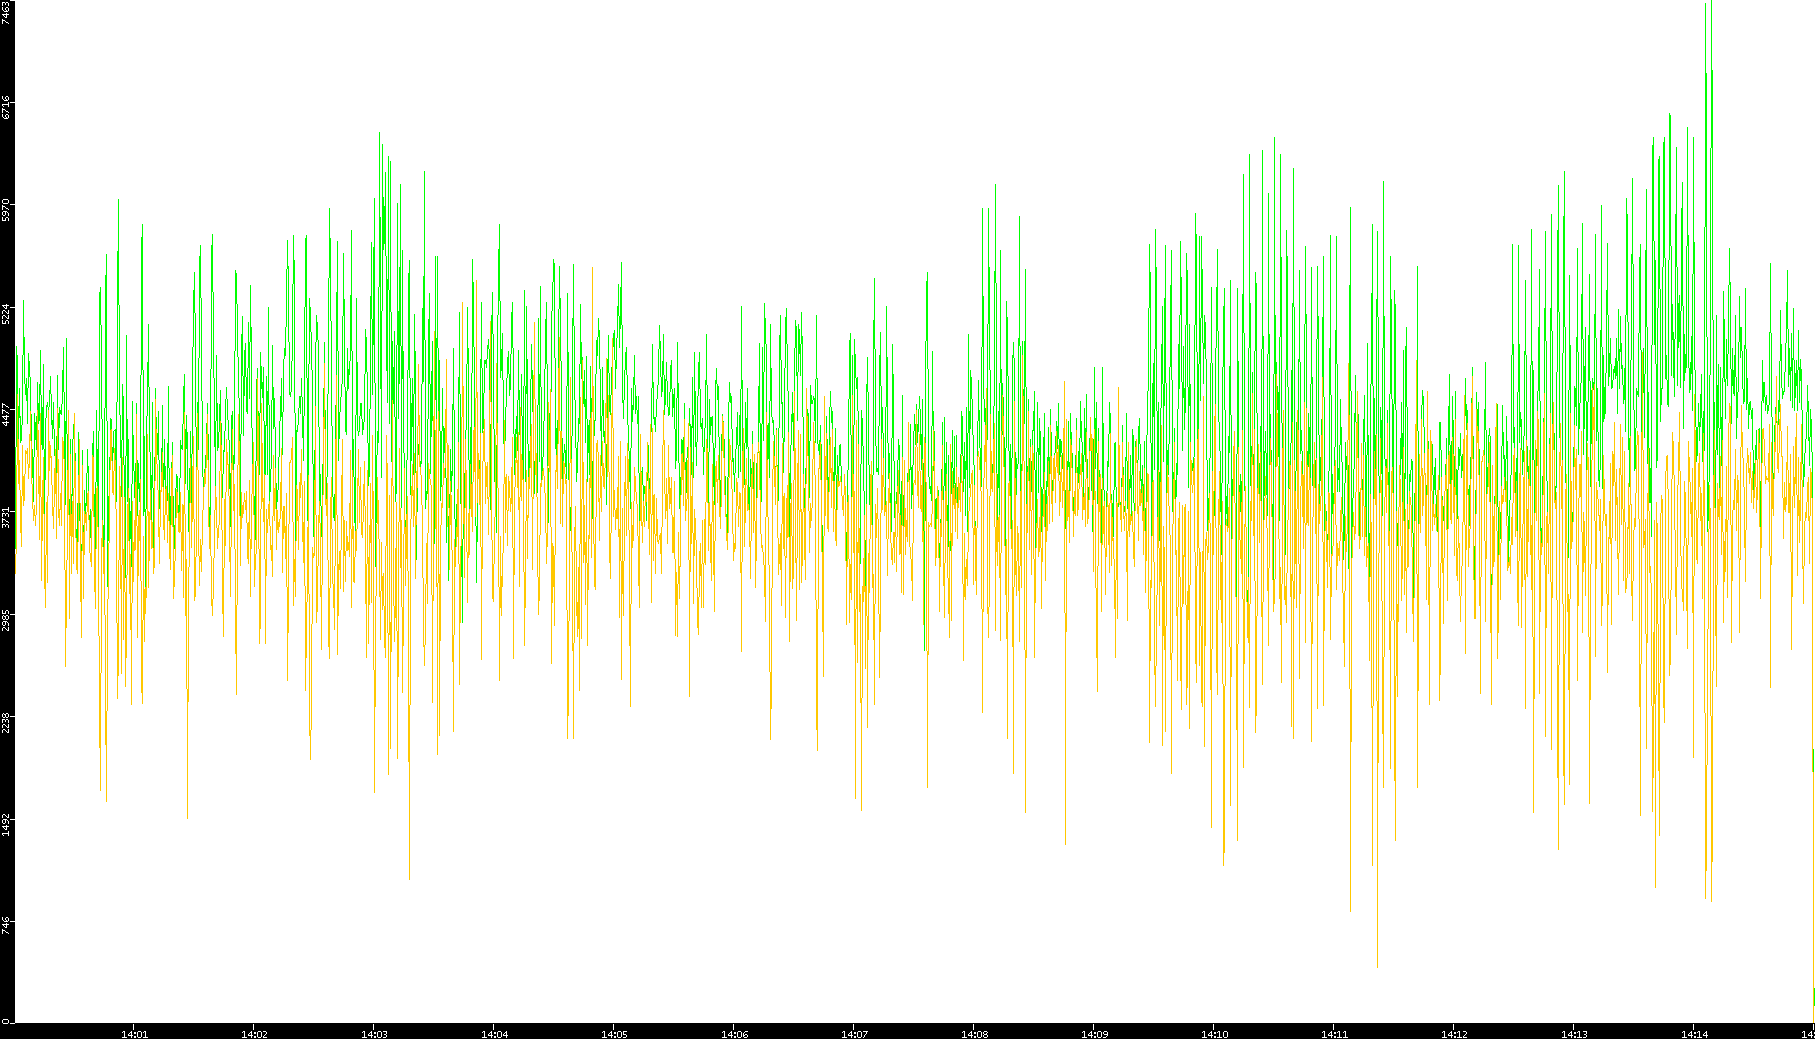Select the 14:05 time marker
Viewport: 1815px width, 1039px height.
pos(614,1034)
